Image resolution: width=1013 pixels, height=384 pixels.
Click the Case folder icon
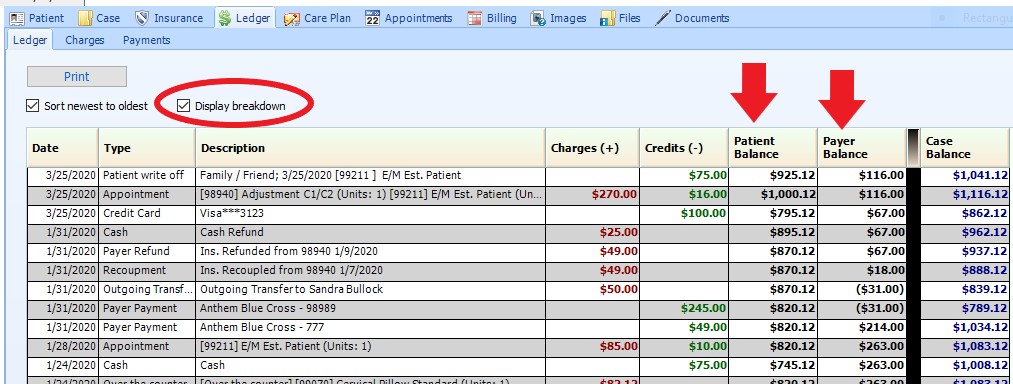(x=85, y=18)
